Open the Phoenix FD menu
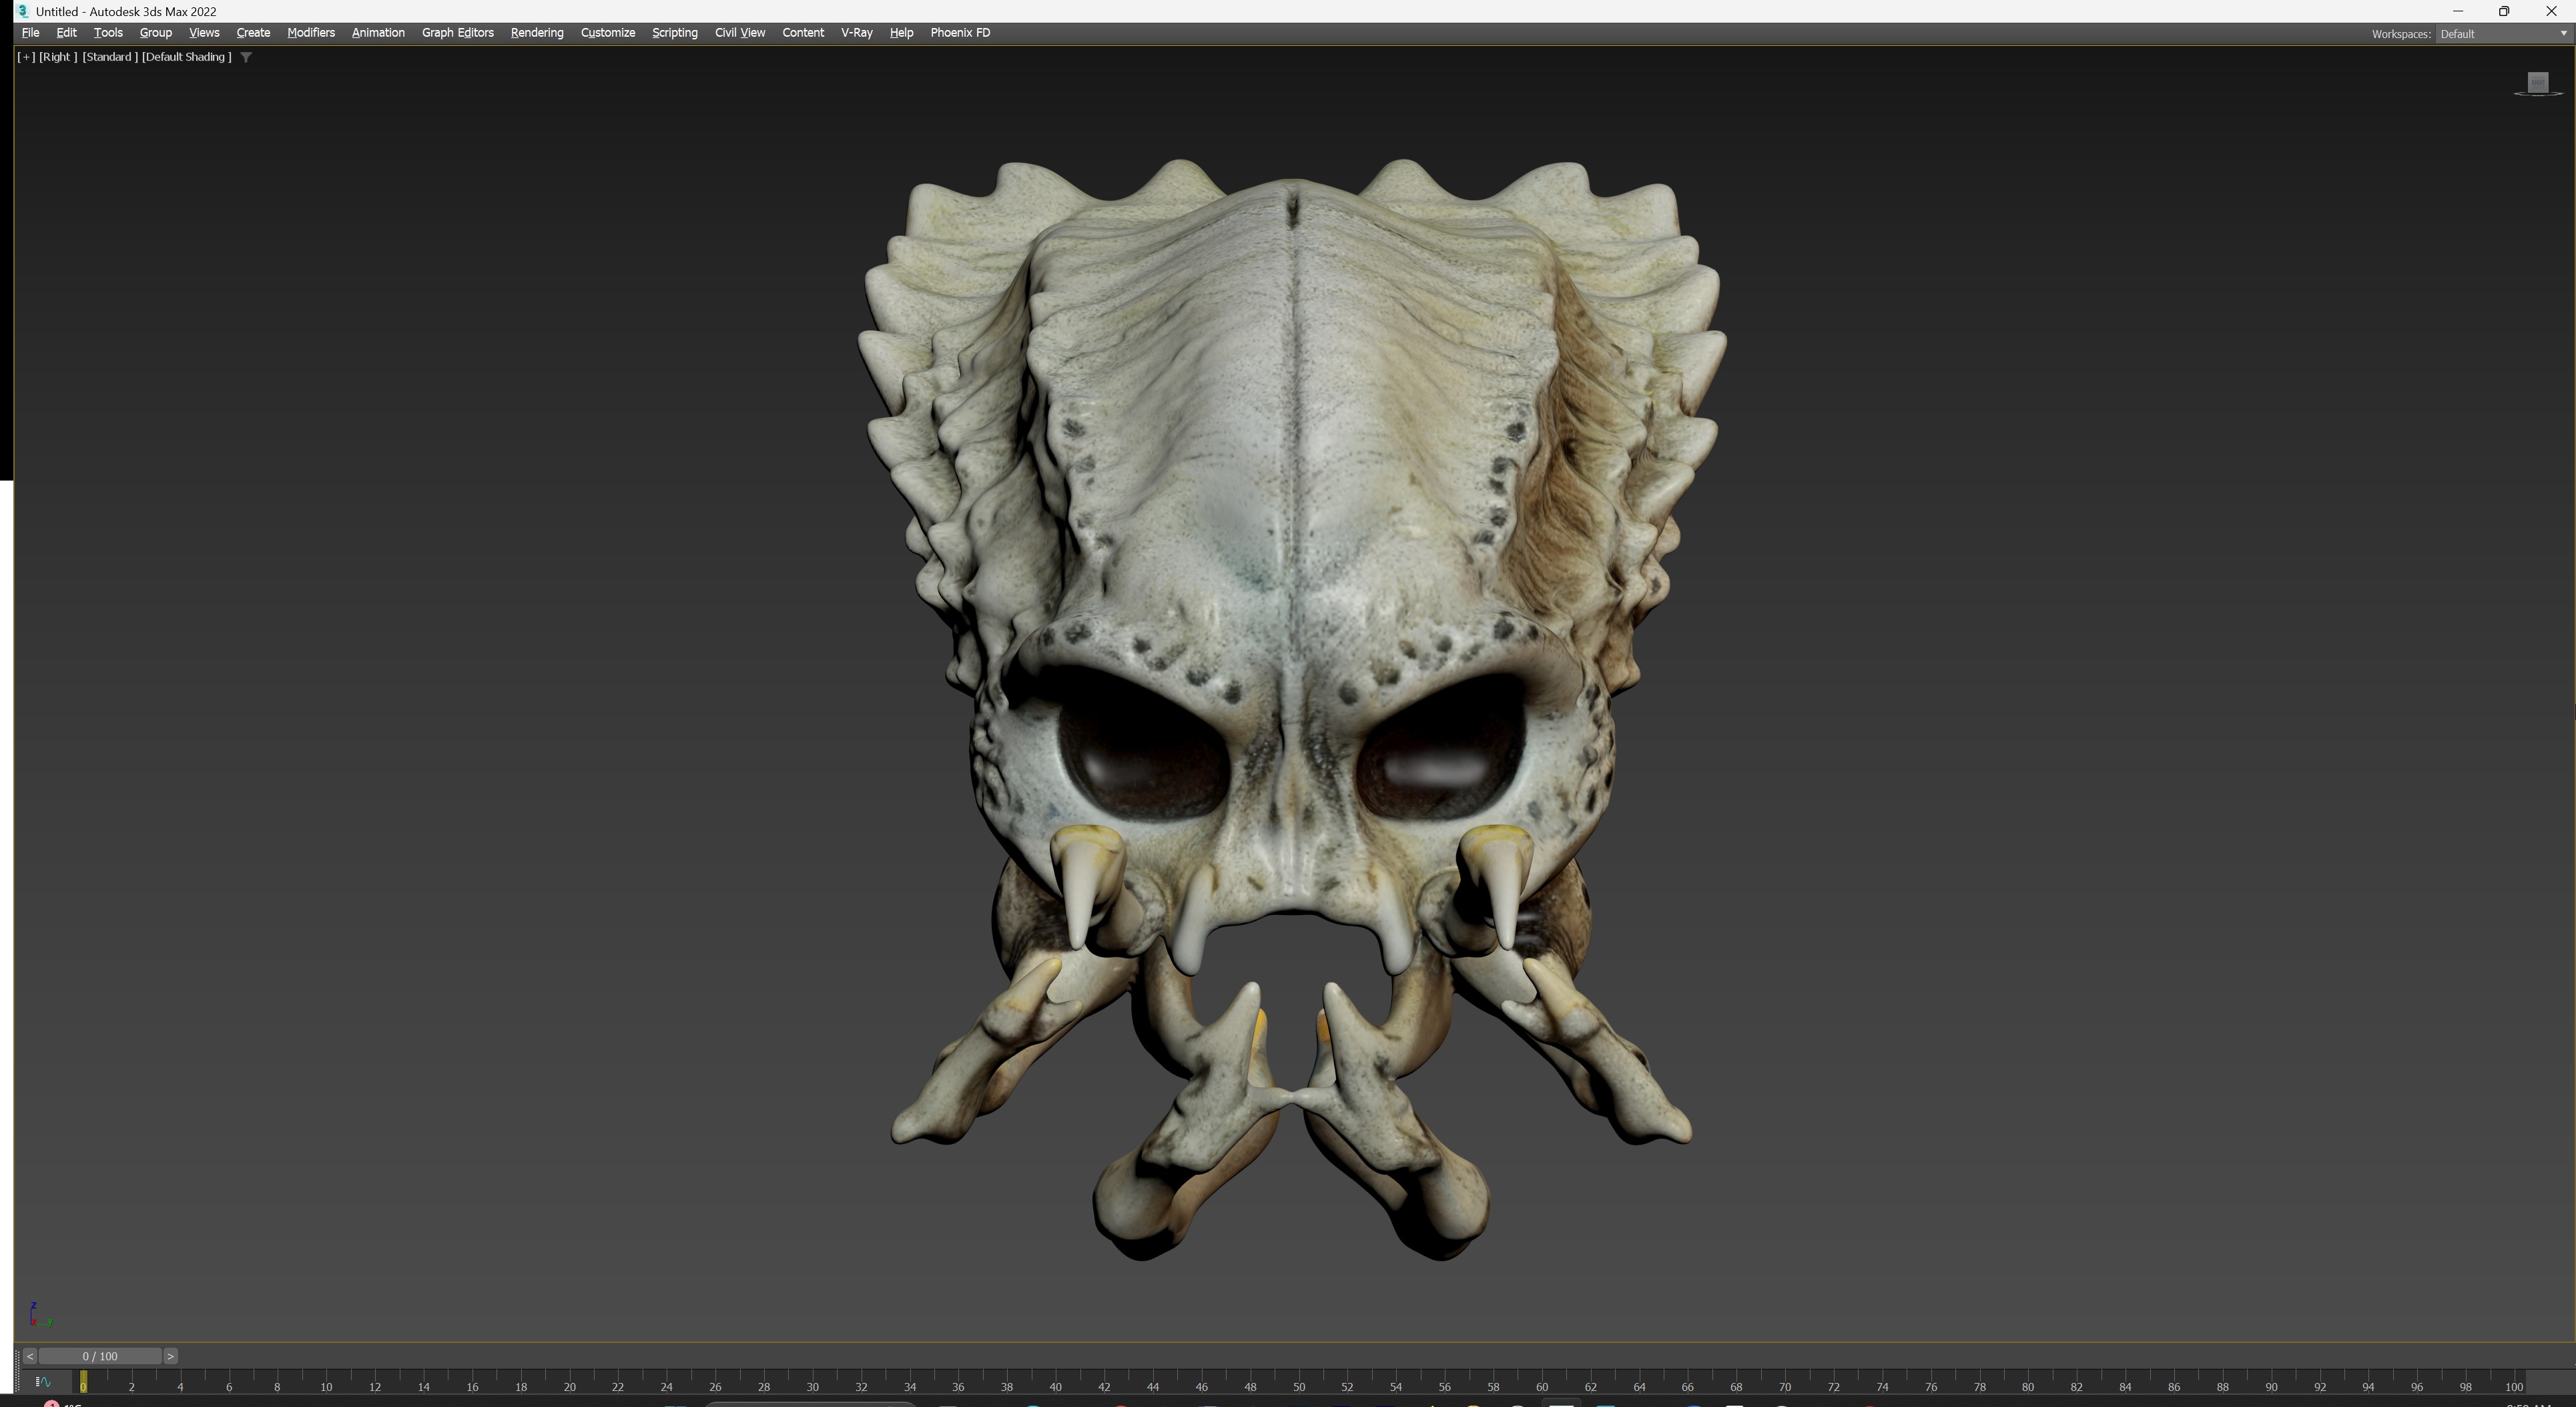This screenshot has height=1407, width=2576. [x=960, y=33]
